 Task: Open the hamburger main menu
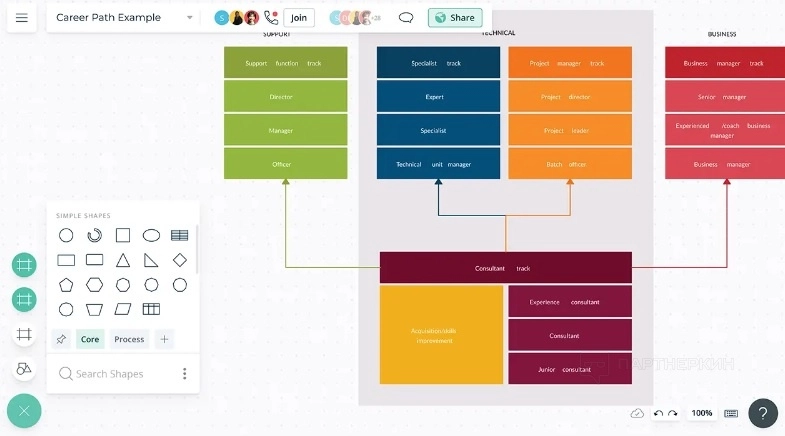tap(22, 18)
